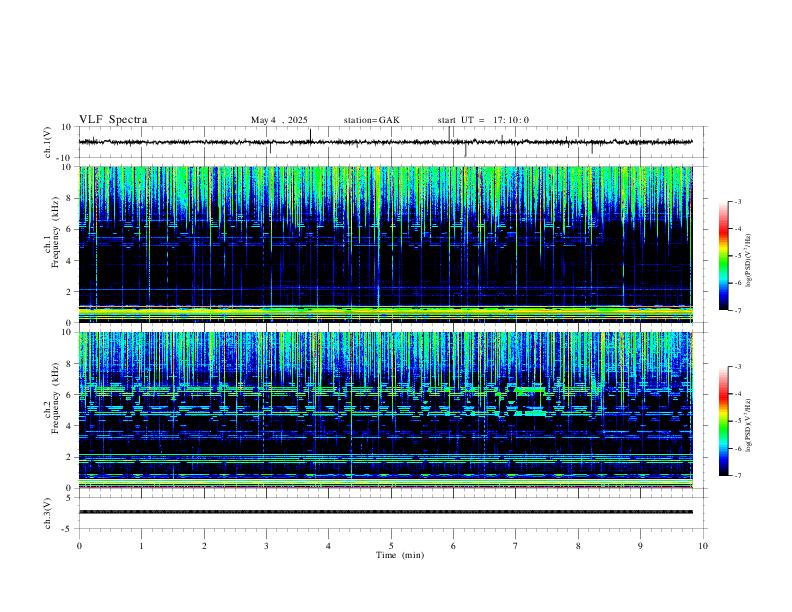This screenshot has width=792, height=612.
Task: Click the ch.2 log(PSD) colorbar label
Action: (748, 425)
